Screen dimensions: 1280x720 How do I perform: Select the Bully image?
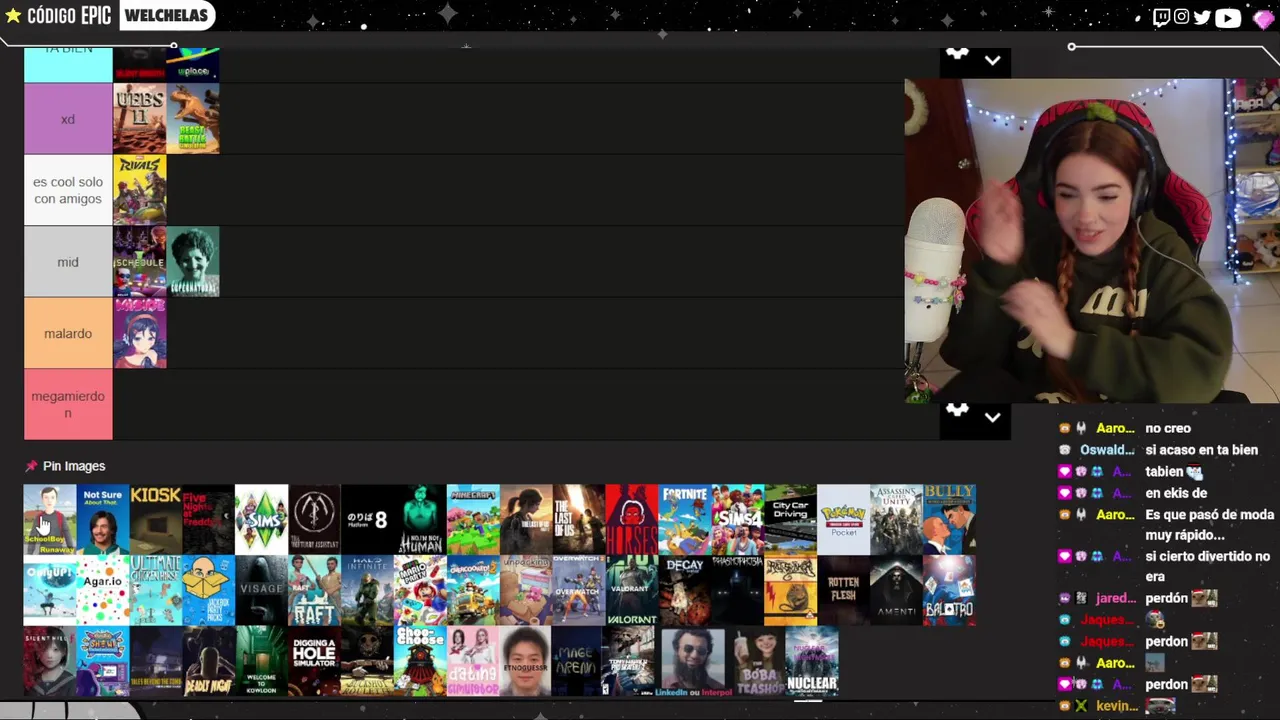coord(950,519)
